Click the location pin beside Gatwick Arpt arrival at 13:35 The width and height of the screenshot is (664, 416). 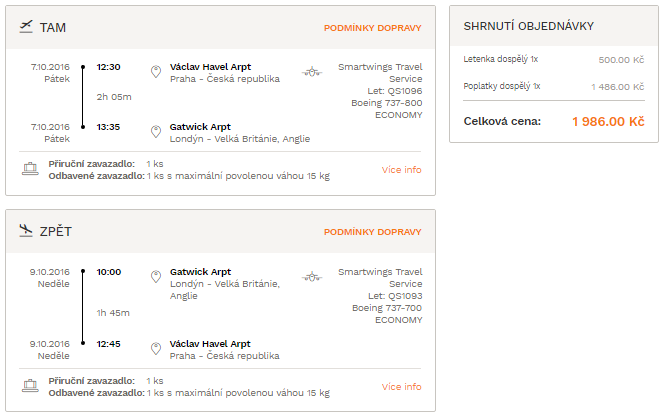point(156,132)
